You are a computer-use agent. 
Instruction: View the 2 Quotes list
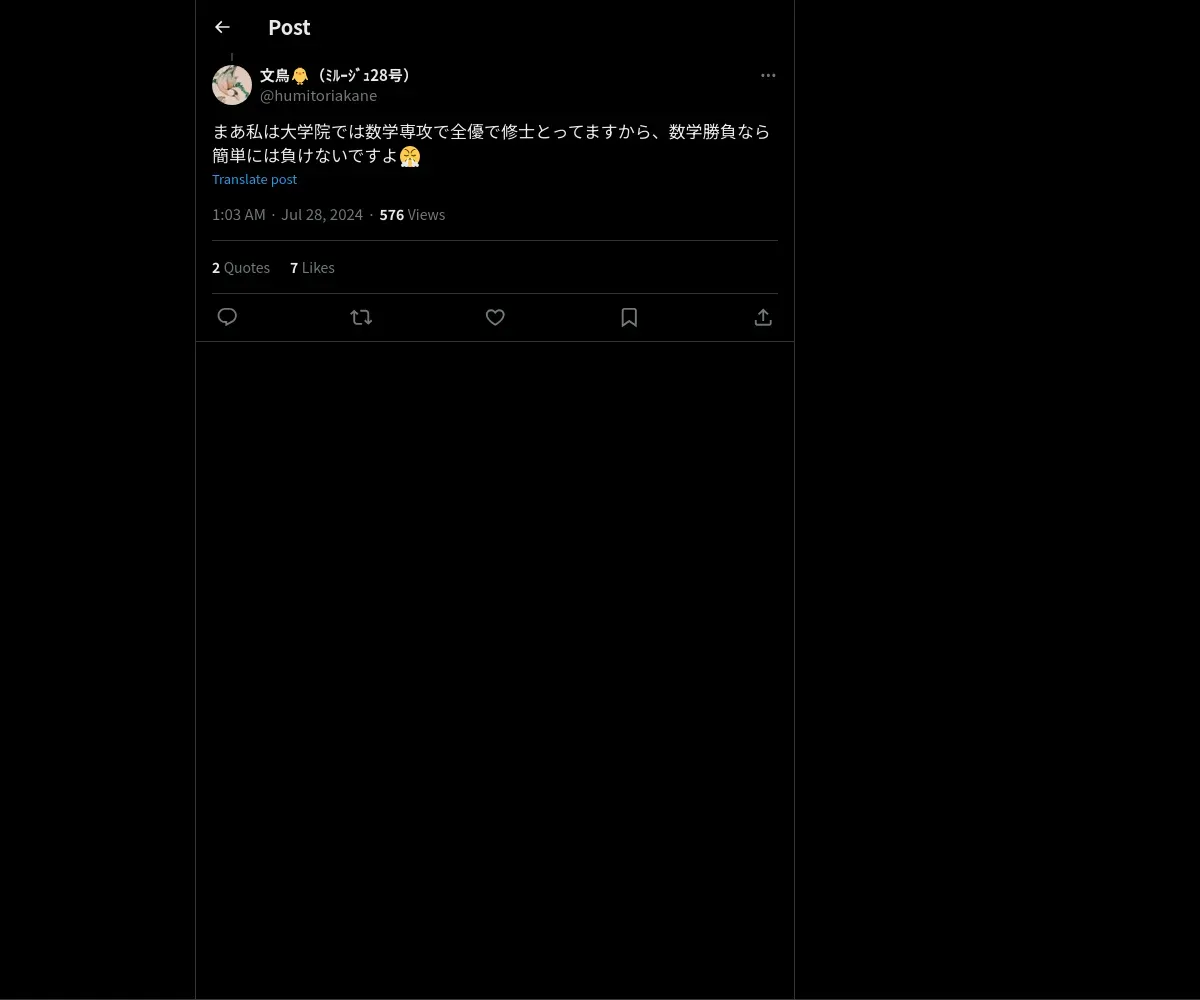[241, 267]
